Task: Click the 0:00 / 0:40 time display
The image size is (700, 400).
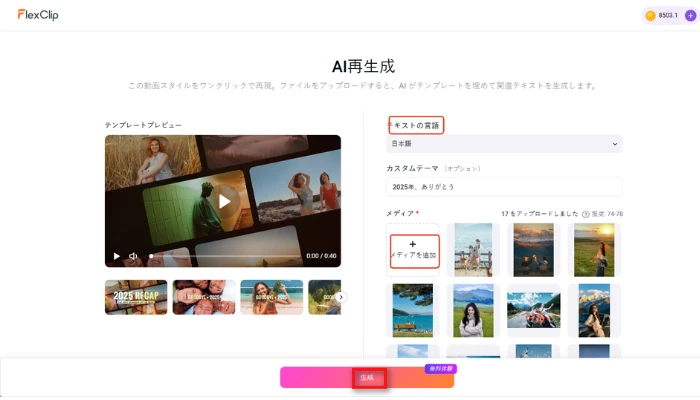Action: 321,256
